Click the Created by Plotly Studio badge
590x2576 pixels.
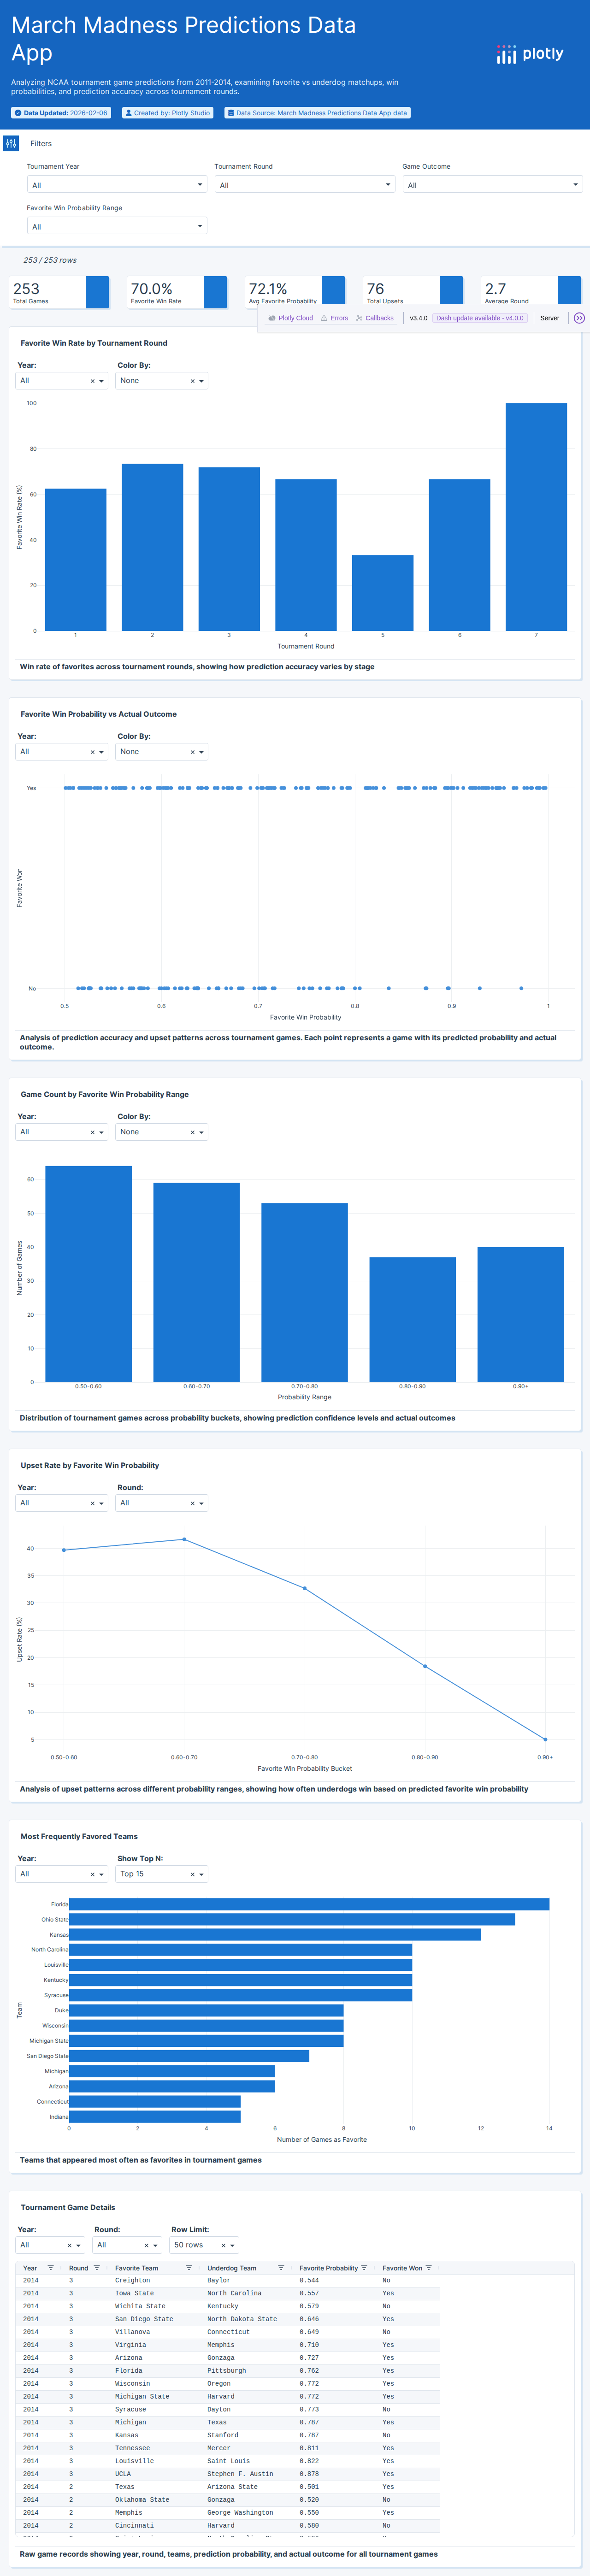pyautogui.click(x=168, y=113)
